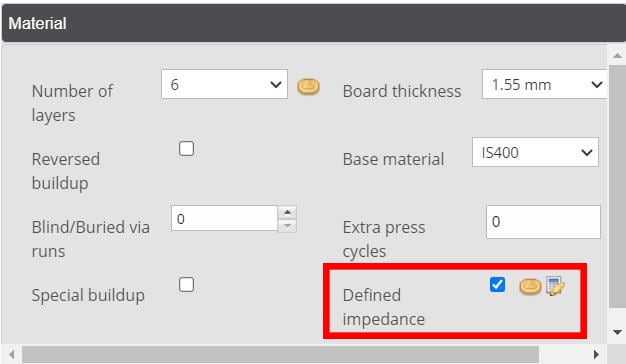Click the vertical scrollbar up arrow
This screenshot has width=626, height=364.
(x=617, y=55)
